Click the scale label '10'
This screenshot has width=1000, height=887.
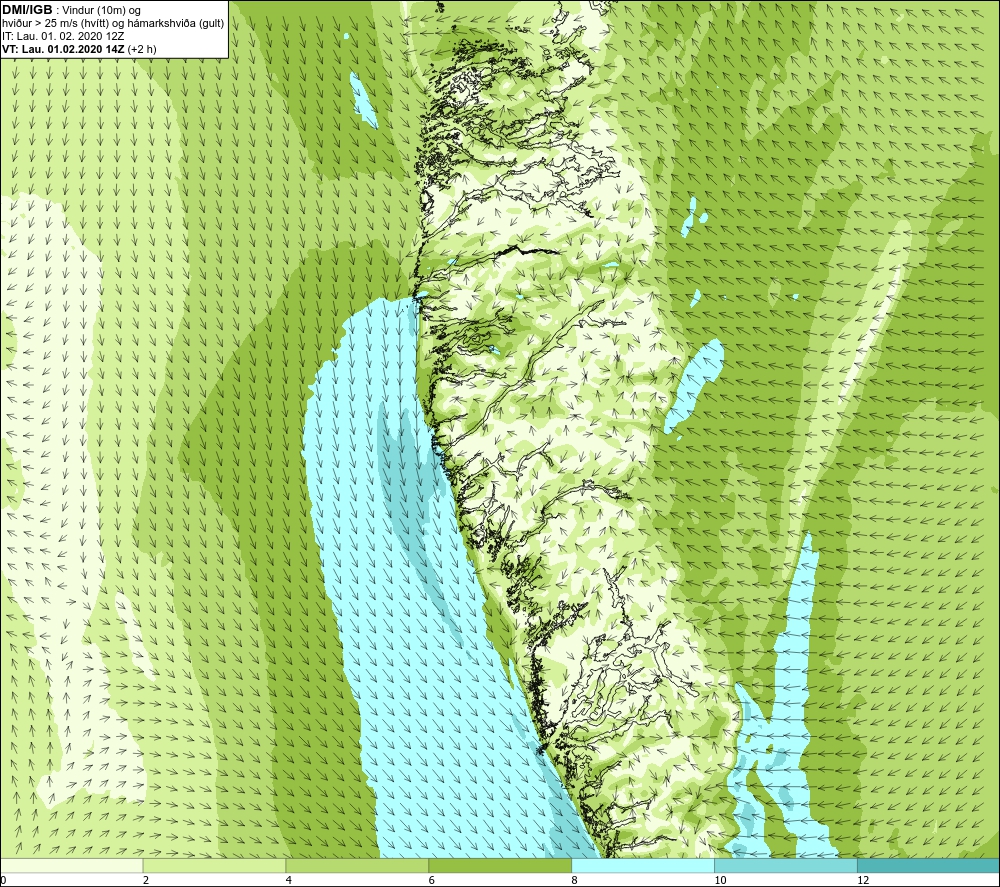tap(720, 881)
